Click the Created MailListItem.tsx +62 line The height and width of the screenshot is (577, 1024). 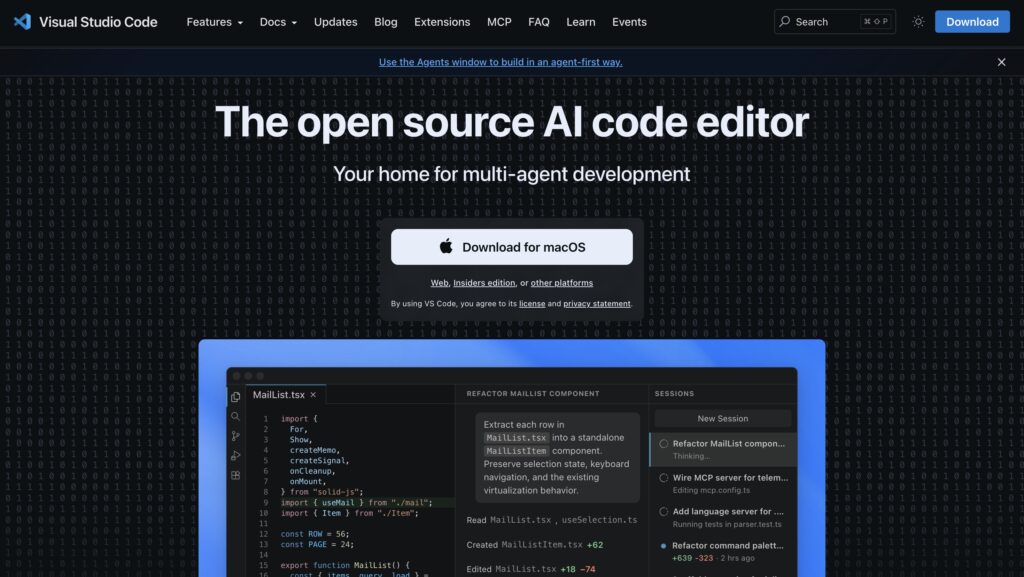tap(535, 544)
